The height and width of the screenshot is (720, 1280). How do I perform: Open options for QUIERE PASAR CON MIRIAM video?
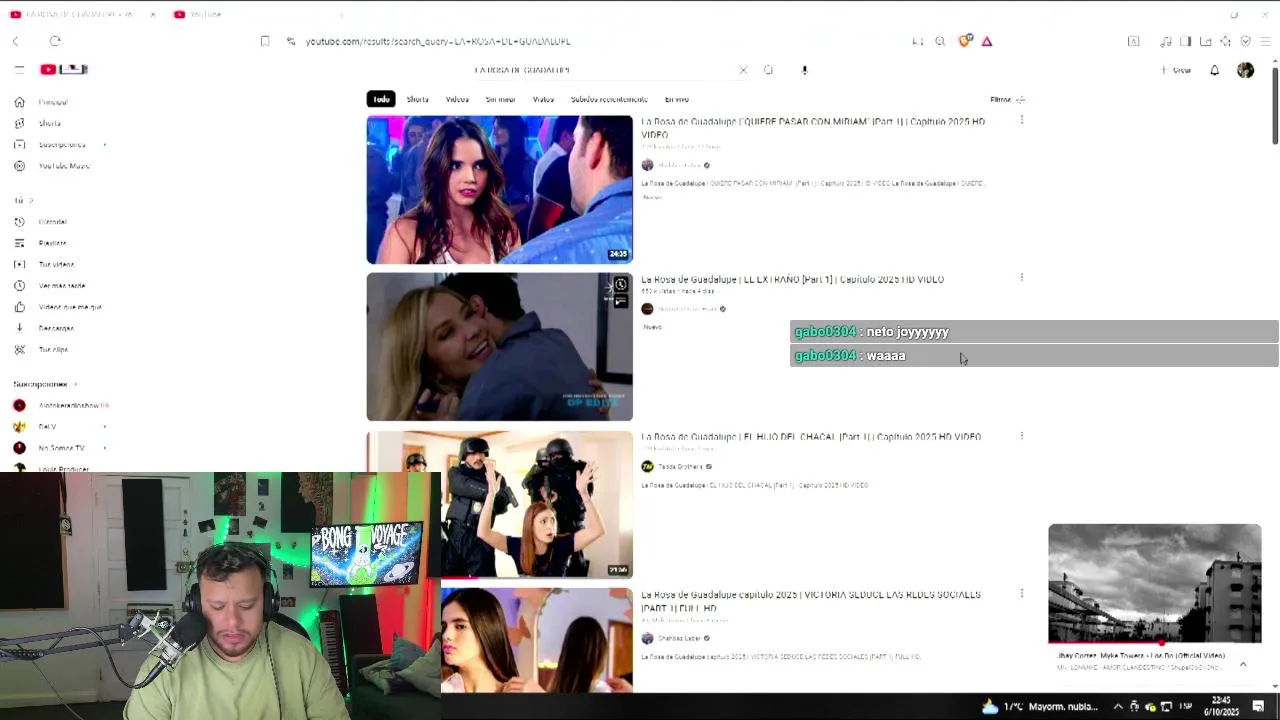click(1021, 120)
